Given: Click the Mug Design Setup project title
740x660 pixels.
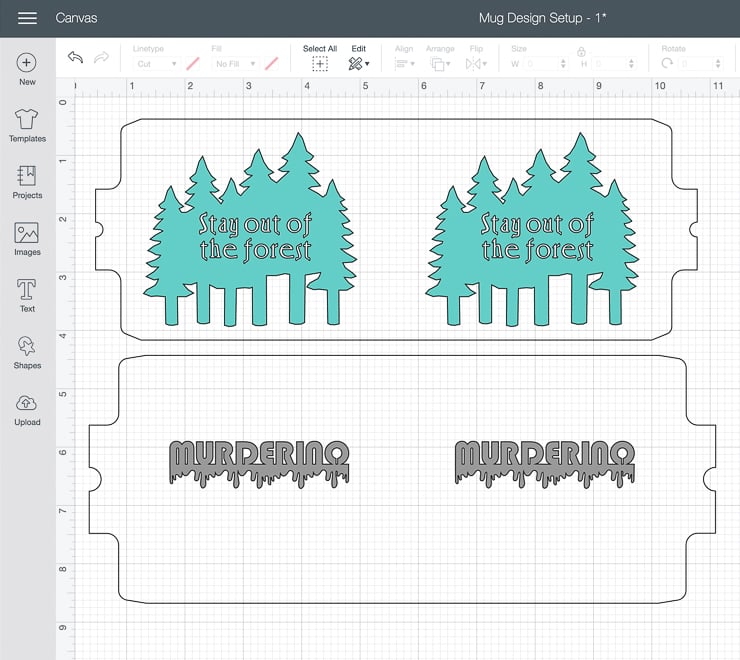Looking at the screenshot, I should (x=542, y=18).
